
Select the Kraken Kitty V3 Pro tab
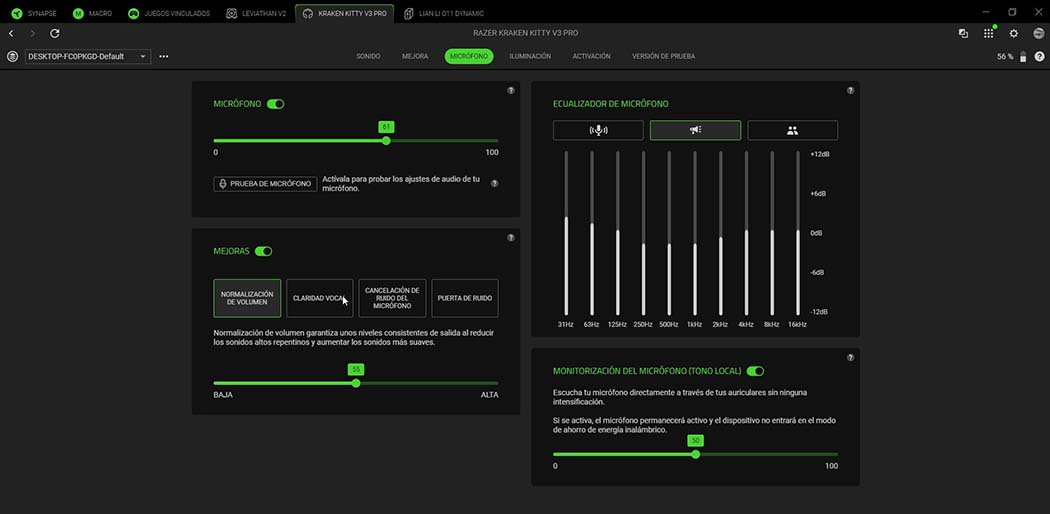(344, 13)
